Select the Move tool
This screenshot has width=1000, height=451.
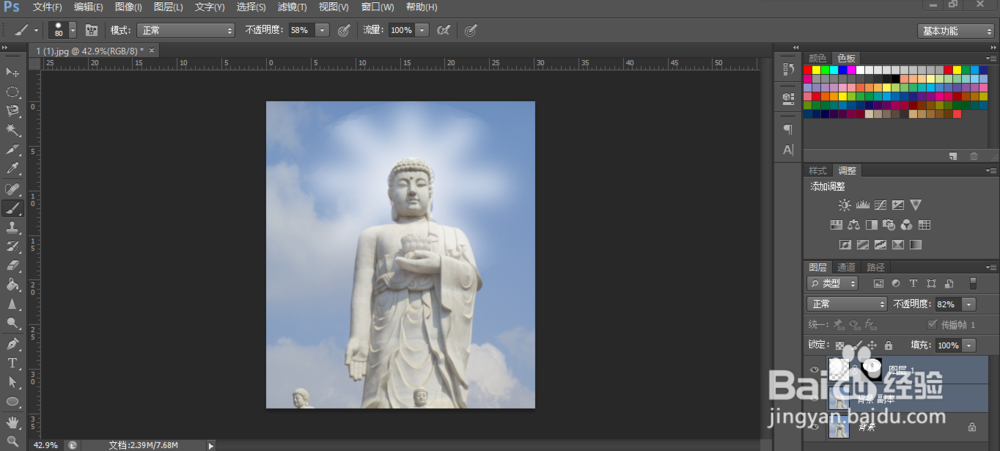12,72
